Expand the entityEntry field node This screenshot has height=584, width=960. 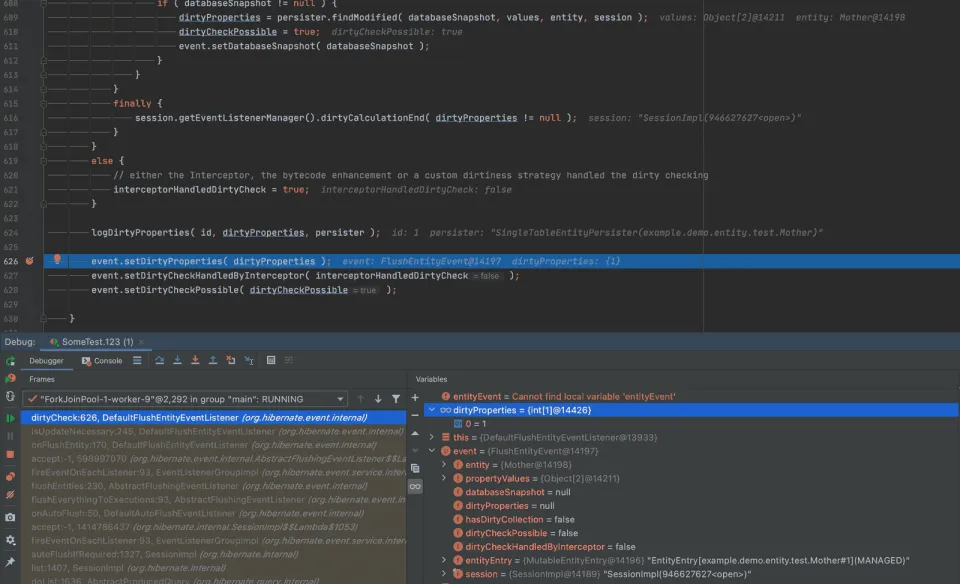click(x=444, y=561)
